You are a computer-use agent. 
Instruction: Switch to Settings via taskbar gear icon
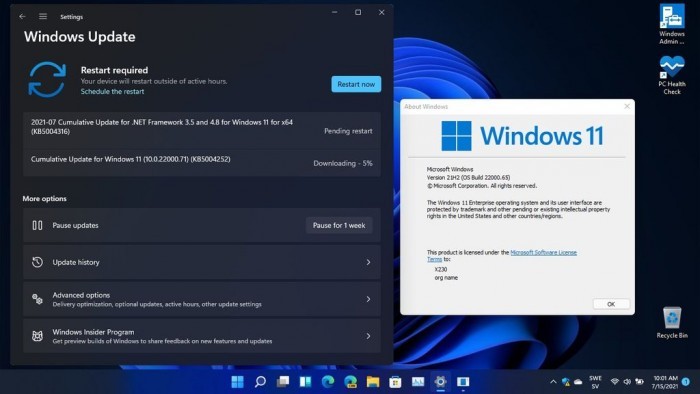click(440, 382)
